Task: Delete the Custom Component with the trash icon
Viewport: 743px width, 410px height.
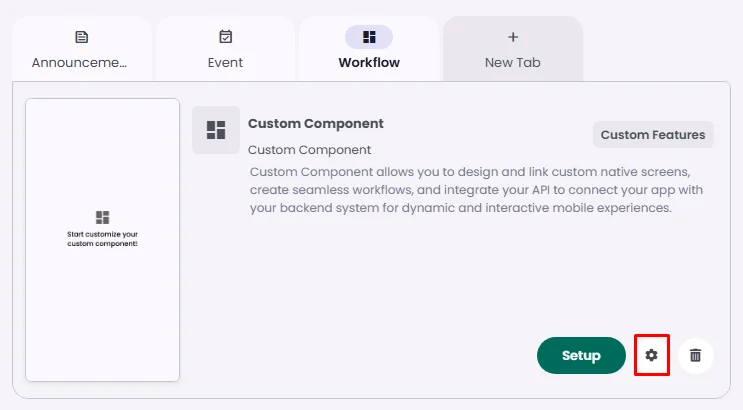Action: [696, 355]
